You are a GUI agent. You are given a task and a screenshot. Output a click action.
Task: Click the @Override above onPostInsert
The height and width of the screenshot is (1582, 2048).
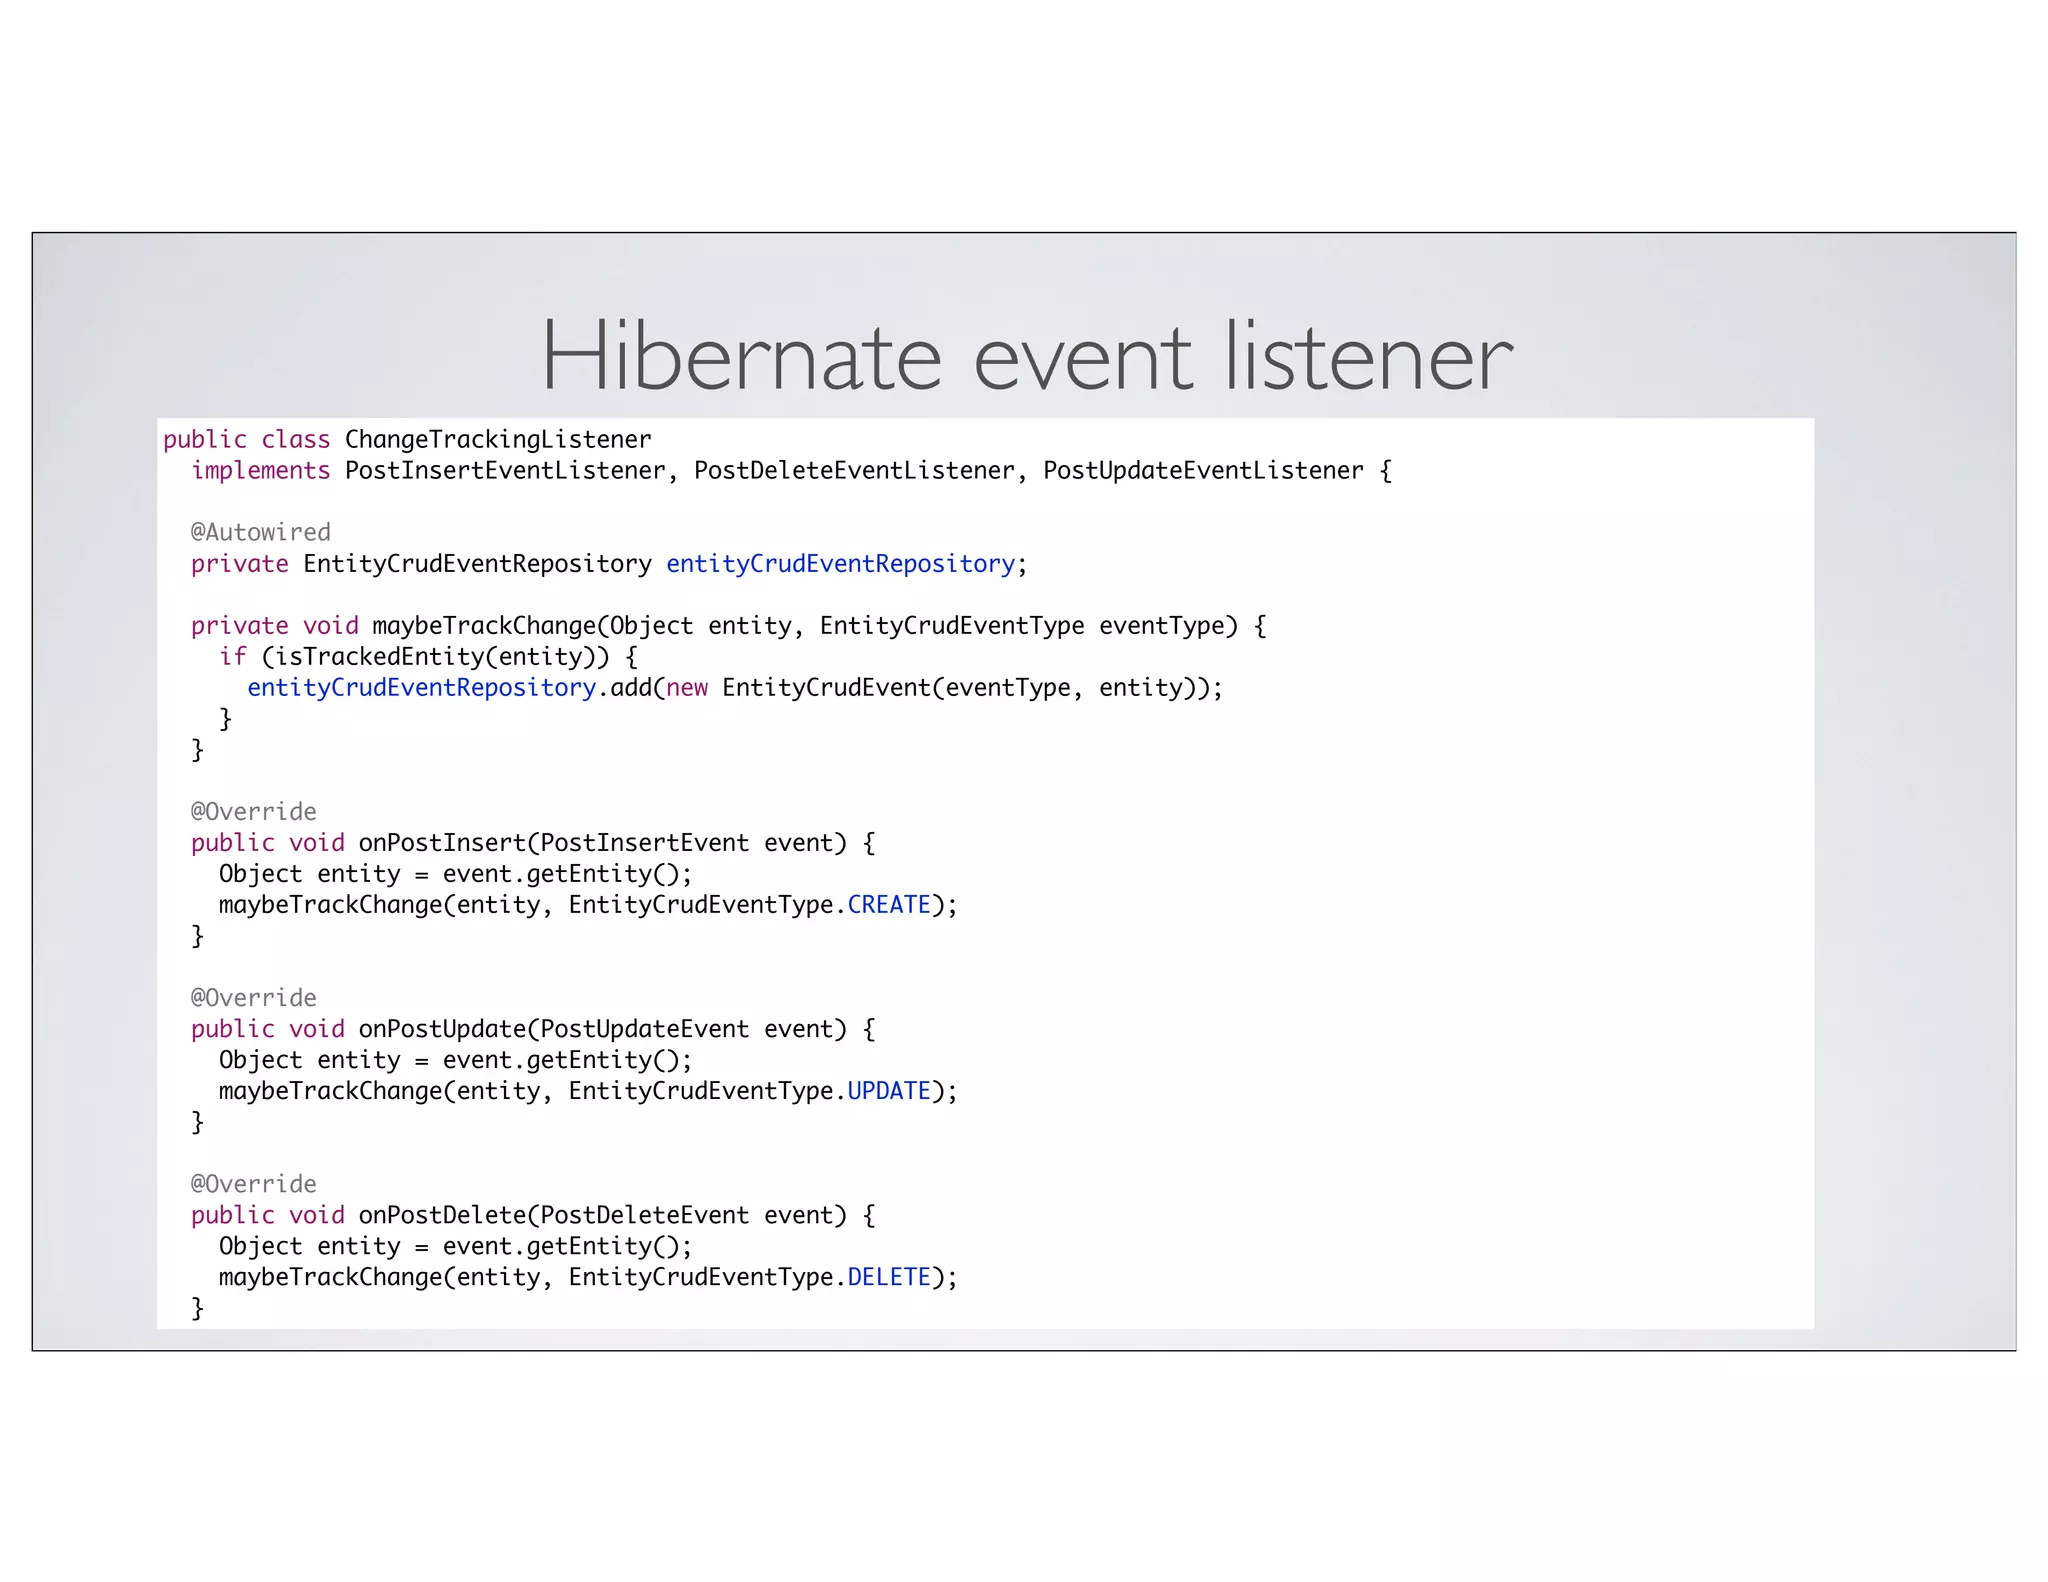pos(253,812)
